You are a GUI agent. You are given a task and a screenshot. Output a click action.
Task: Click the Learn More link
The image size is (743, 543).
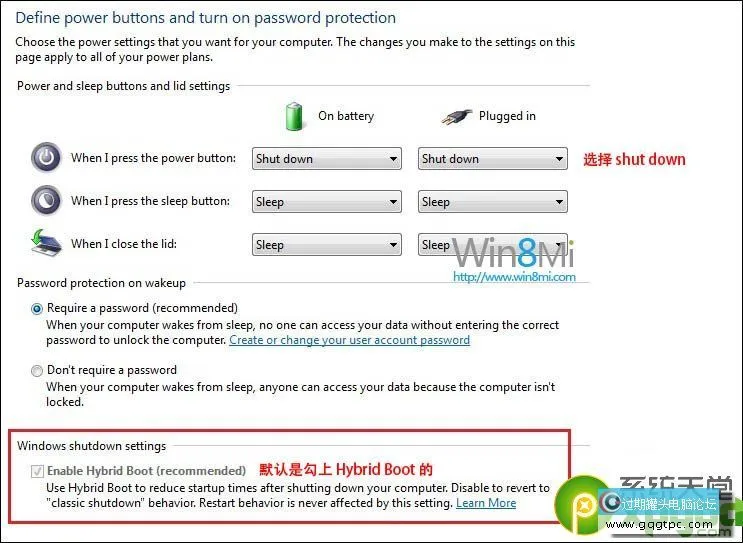486,503
